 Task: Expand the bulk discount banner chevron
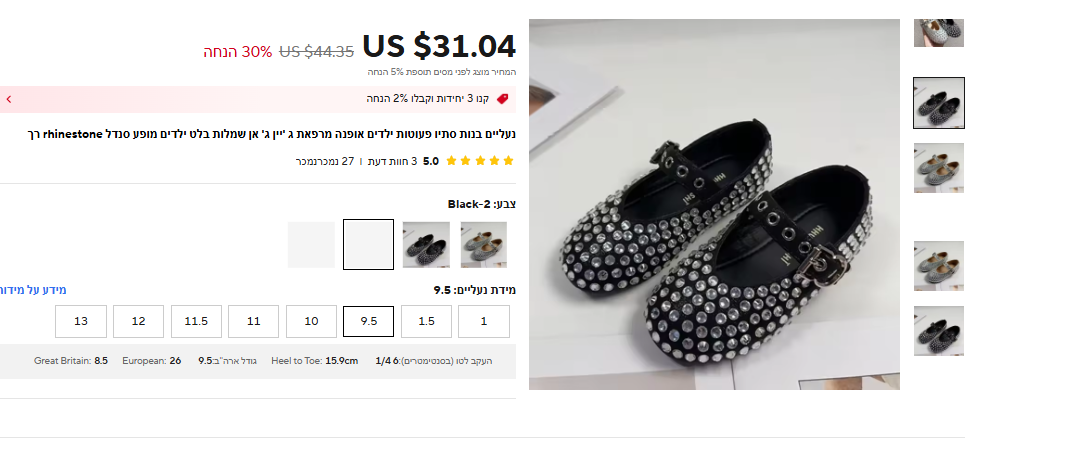[x=9, y=99]
